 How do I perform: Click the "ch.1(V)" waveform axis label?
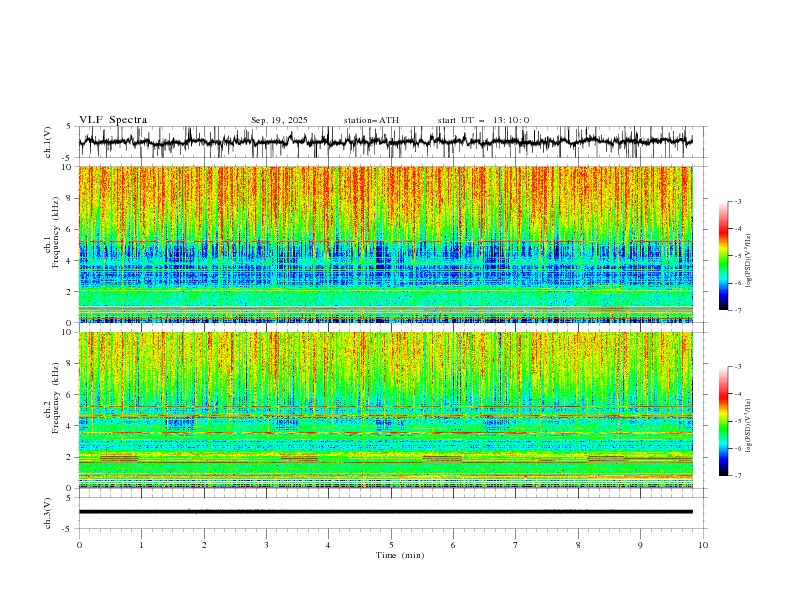point(48,142)
